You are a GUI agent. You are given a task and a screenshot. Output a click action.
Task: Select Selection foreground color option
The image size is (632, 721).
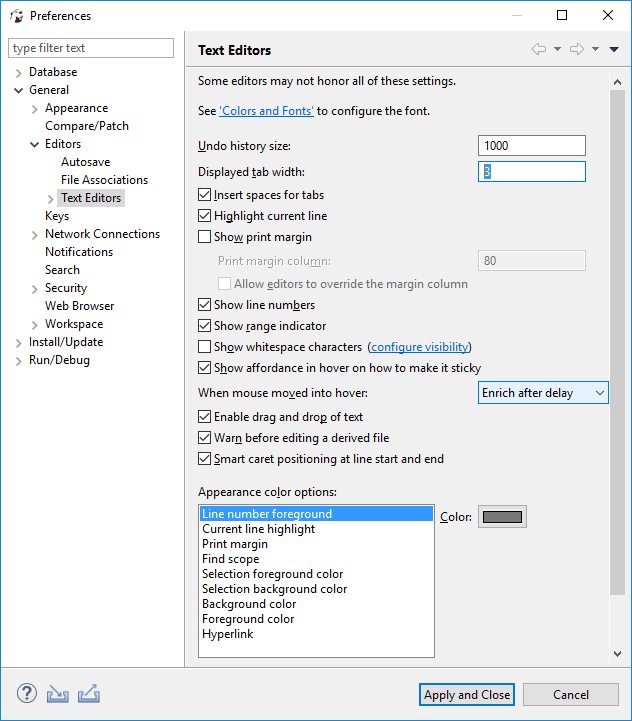coord(316,574)
